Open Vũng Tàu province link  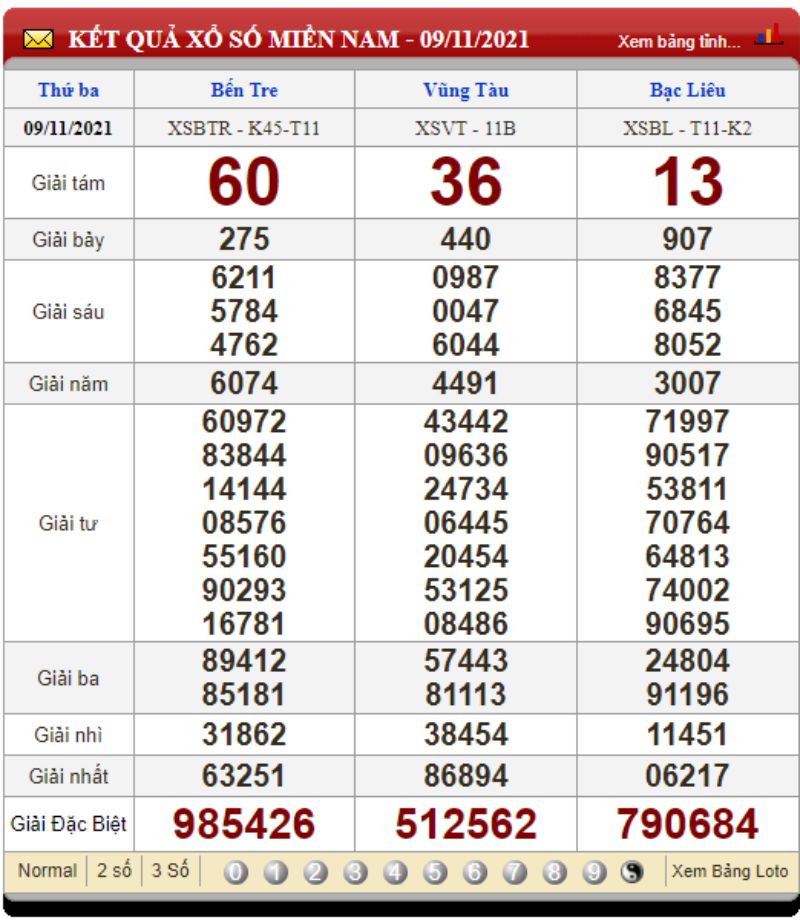coord(466,90)
